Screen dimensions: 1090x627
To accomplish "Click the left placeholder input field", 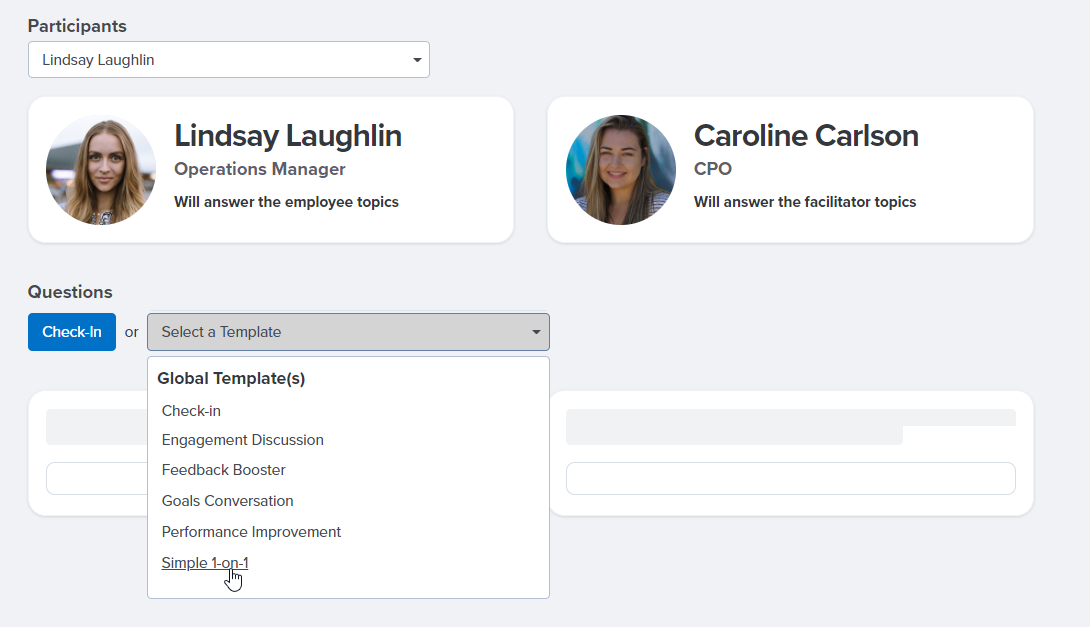I will tap(95, 478).
